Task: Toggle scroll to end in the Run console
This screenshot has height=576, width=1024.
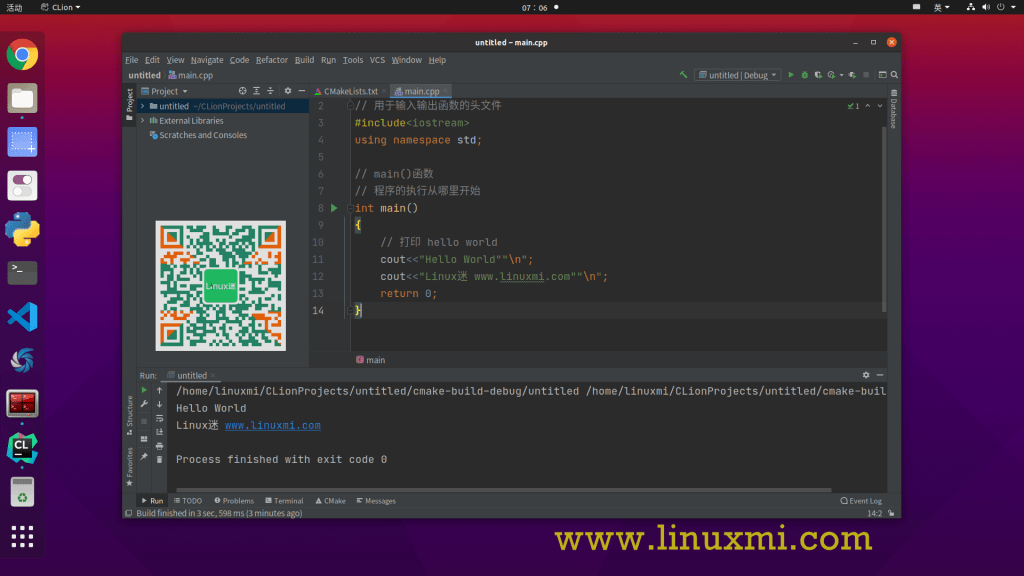Action: point(159,432)
